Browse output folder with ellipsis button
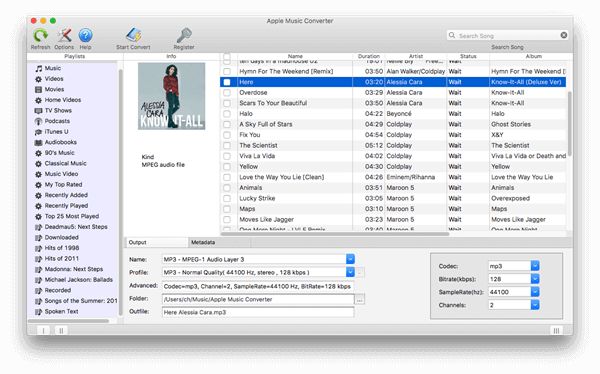This screenshot has height=374, width=600. point(360,300)
